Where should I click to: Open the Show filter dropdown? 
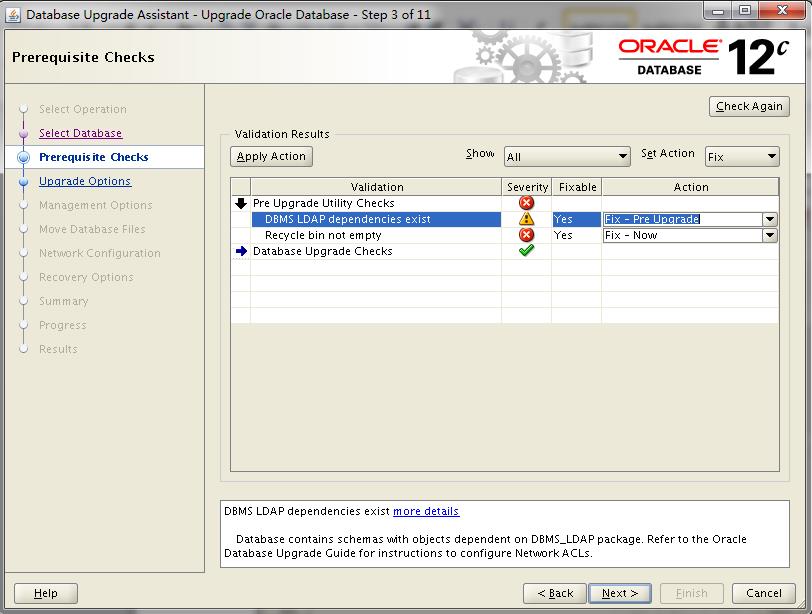(x=567, y=156)
